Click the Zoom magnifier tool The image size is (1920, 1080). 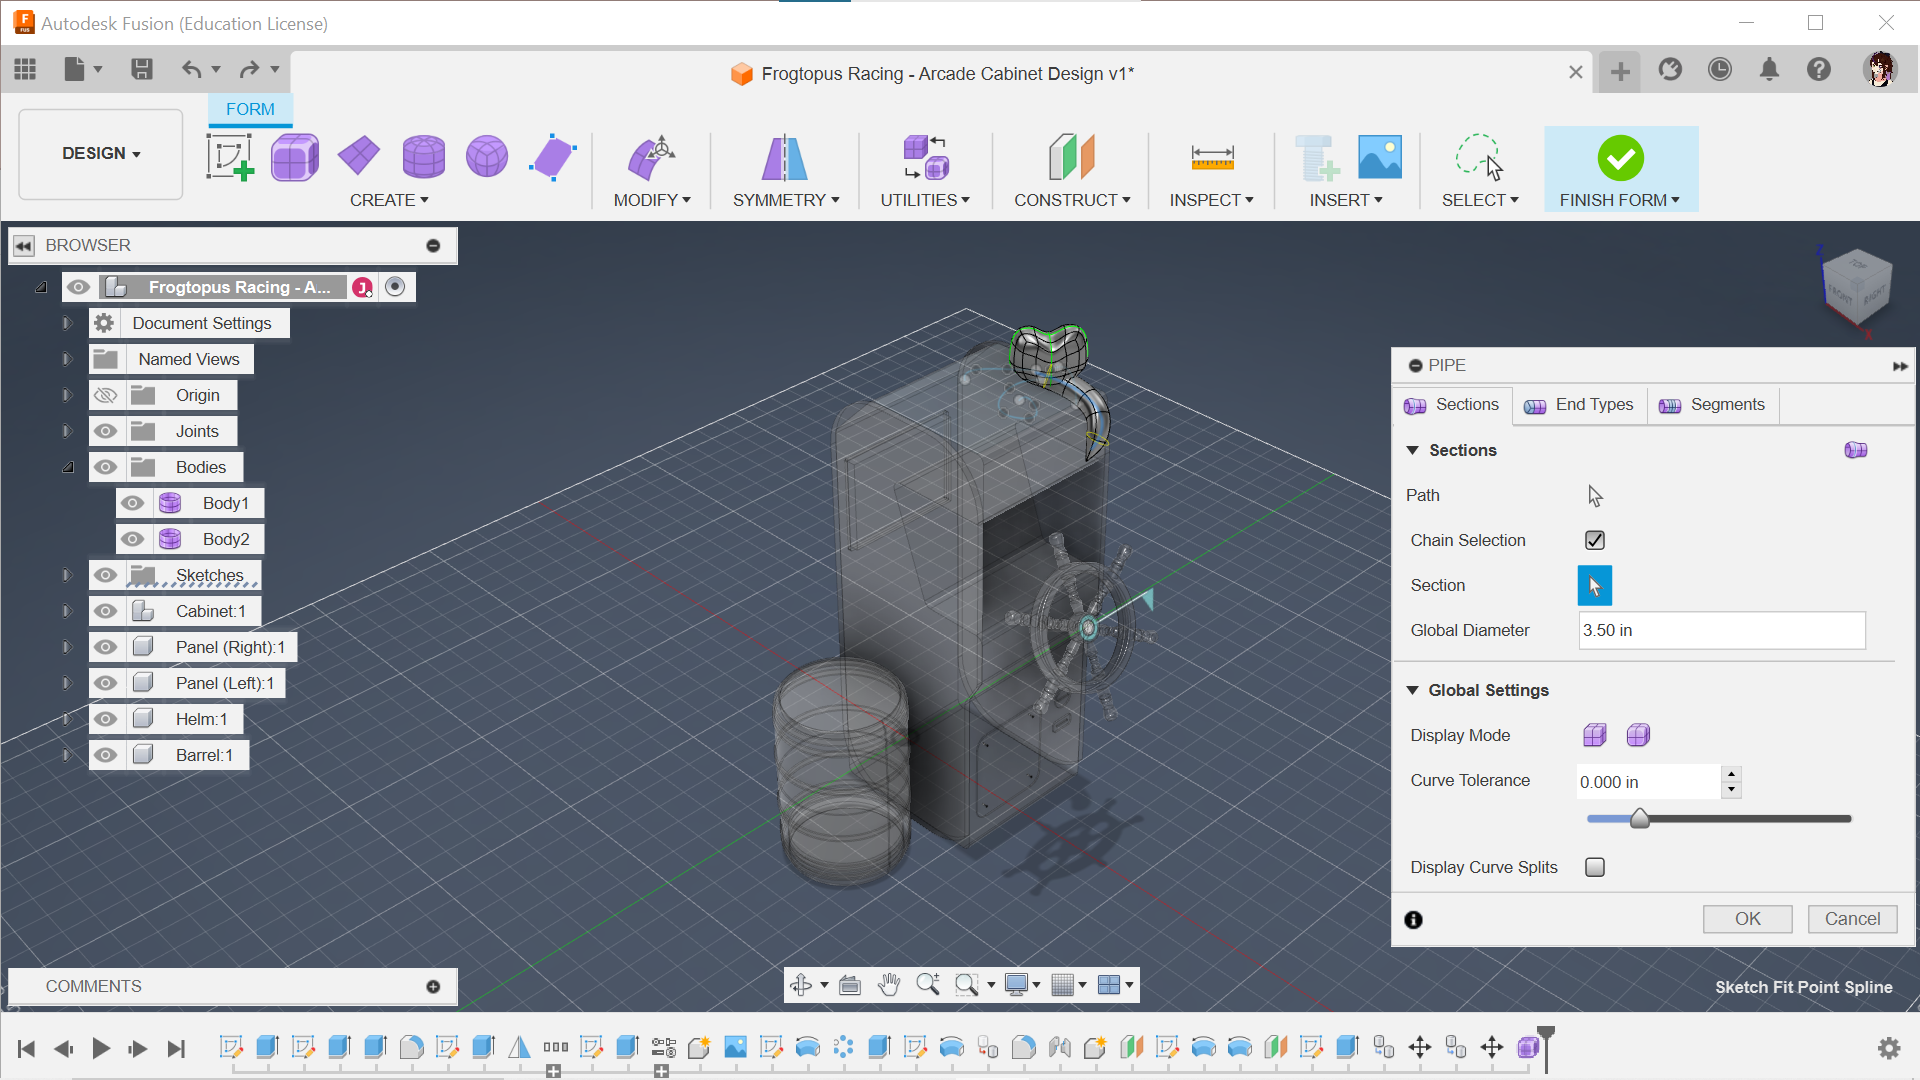(x=928, y=985)
